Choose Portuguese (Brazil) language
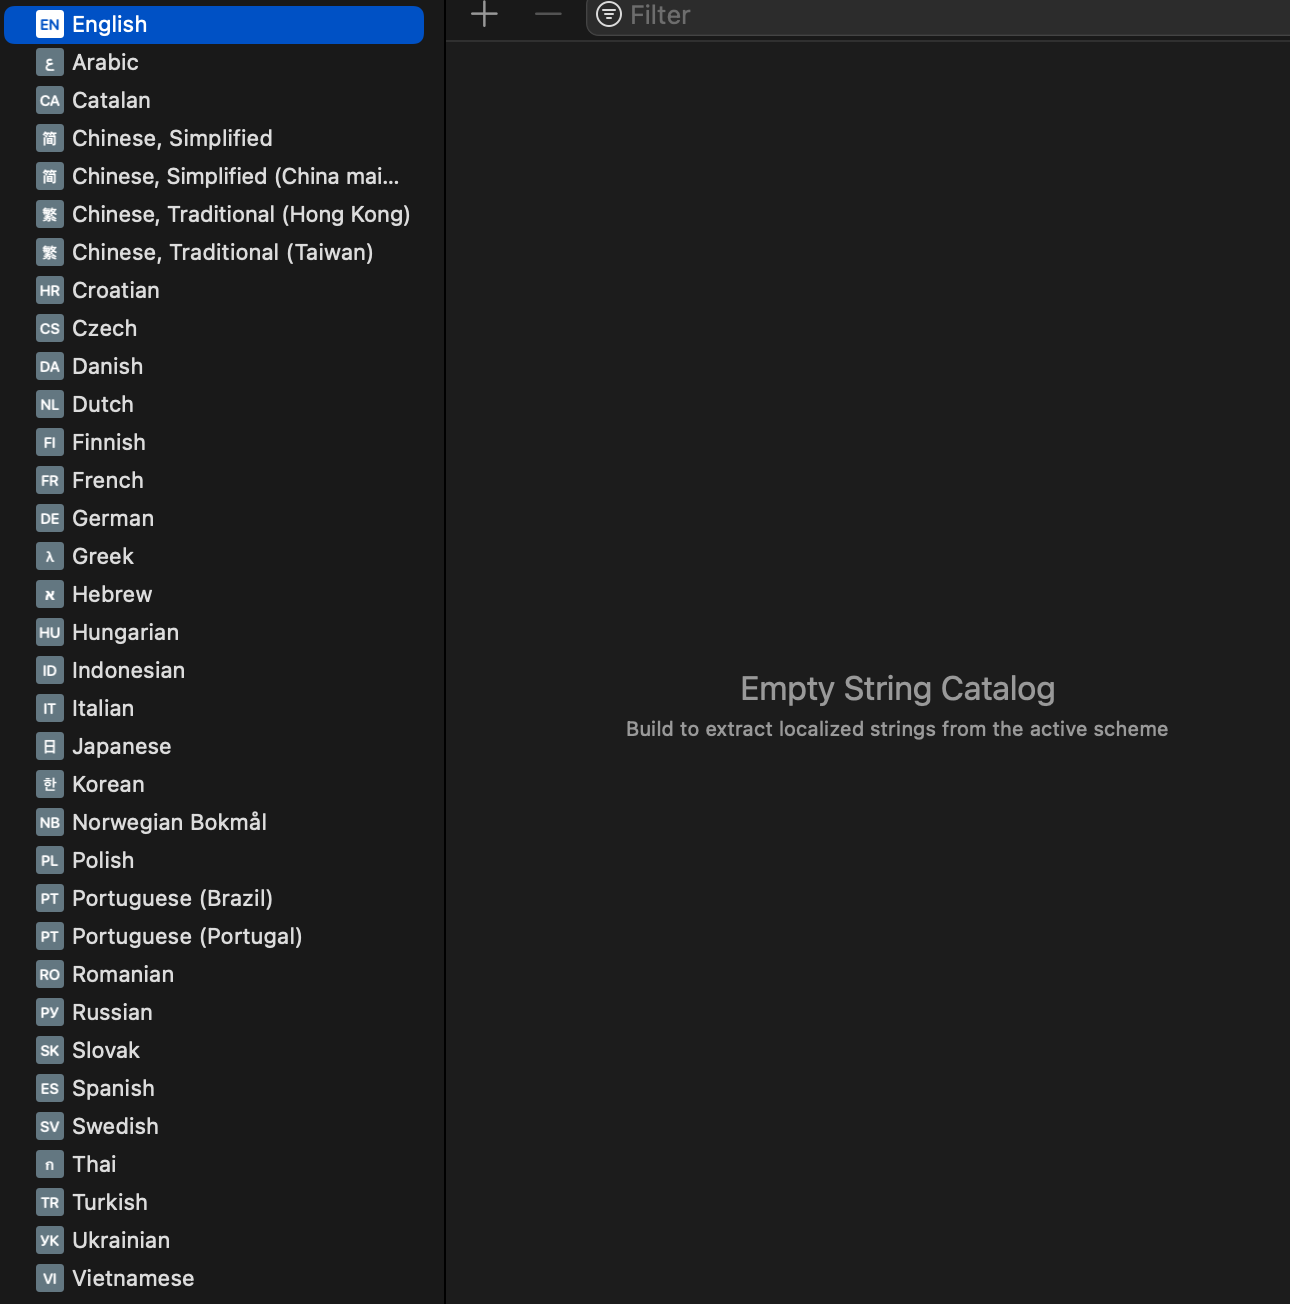 coord(172,899)
